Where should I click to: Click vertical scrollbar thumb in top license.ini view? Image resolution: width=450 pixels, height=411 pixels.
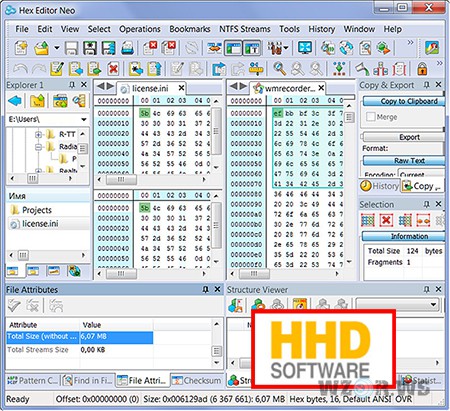216,131
